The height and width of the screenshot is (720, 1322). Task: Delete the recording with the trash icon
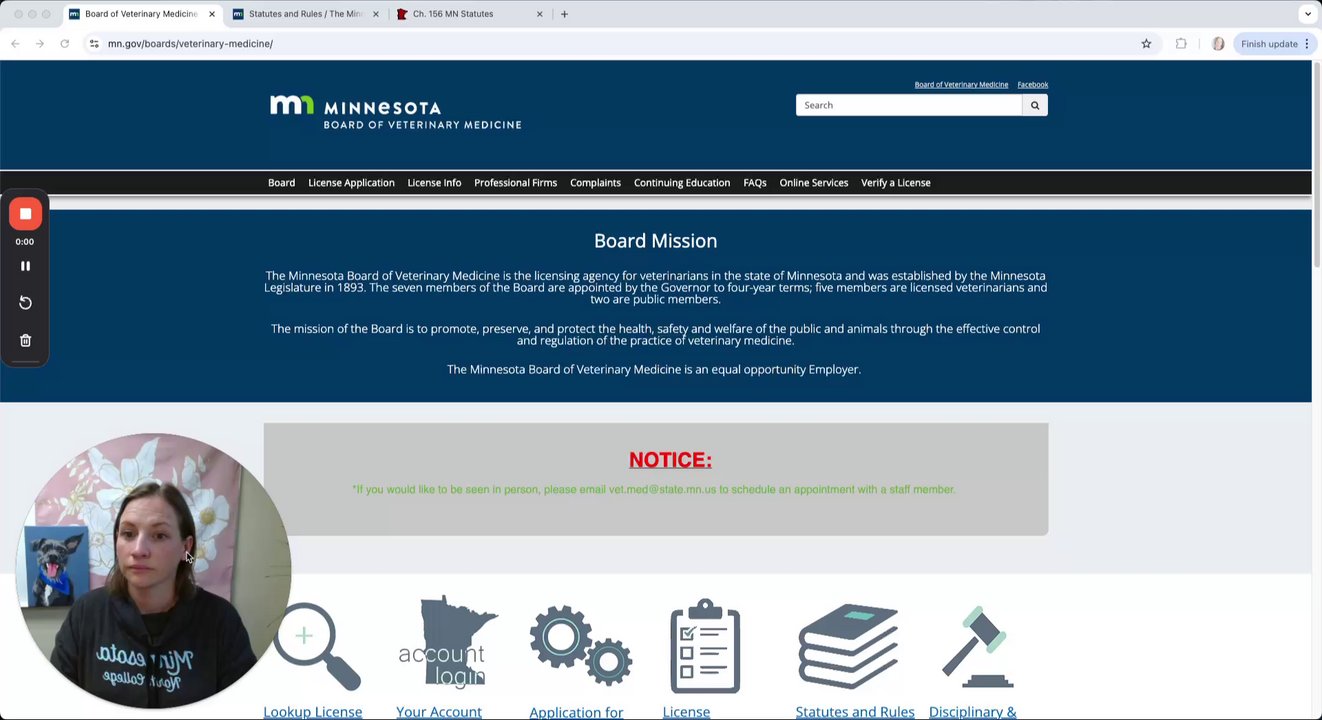pos(25,340)
